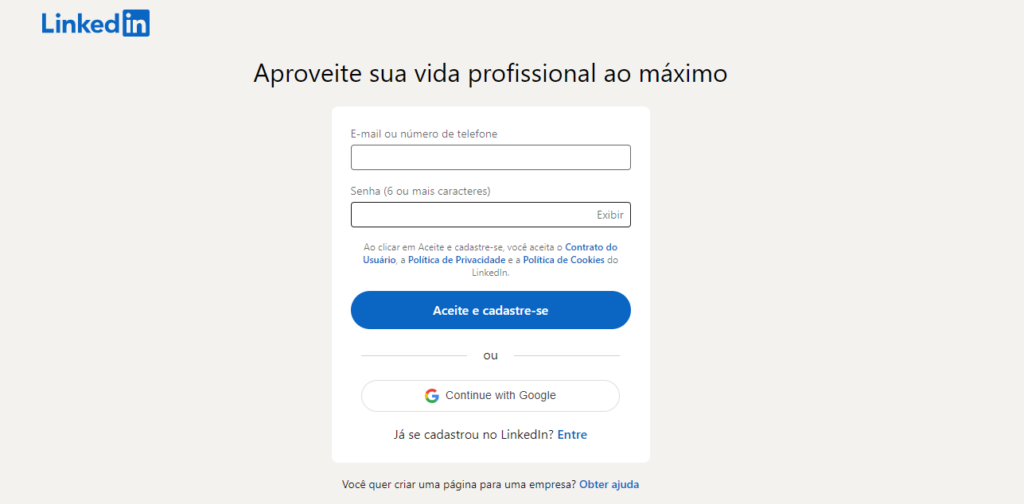
Task: Click the Google "G" icon
Action: tap(432, 395)
